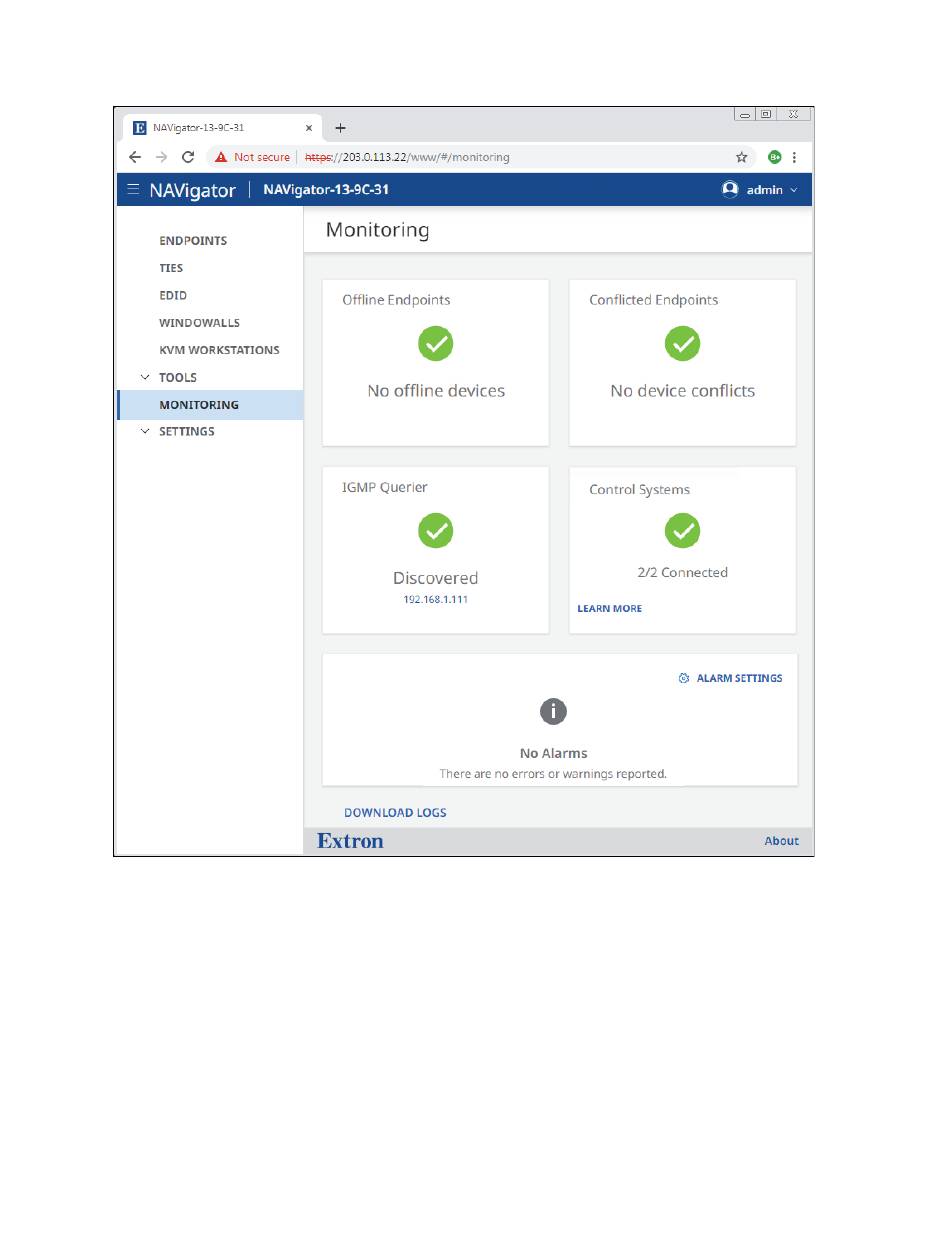Click the SETTINGS sidebar heading
Image resolution: width=950 pixels, height=1260 pixels.
[x=187, y=432]
